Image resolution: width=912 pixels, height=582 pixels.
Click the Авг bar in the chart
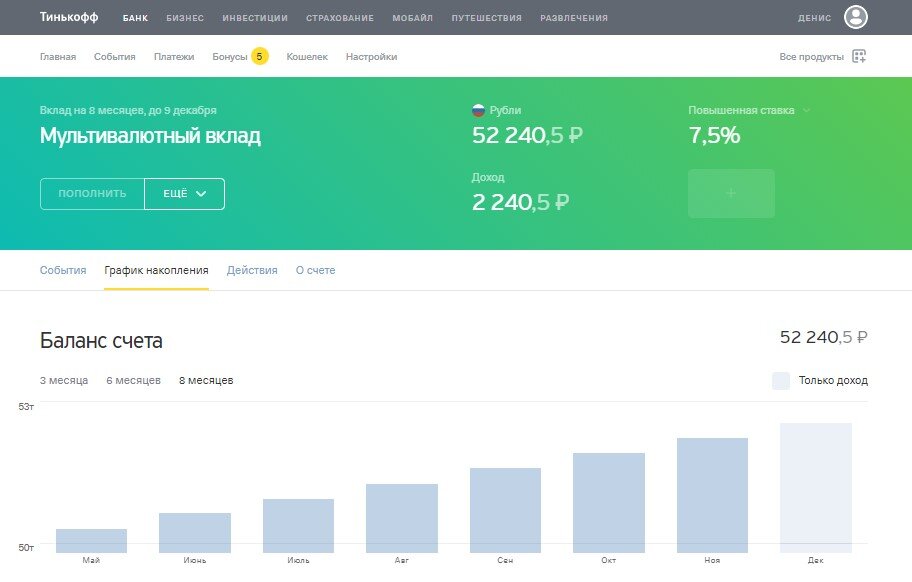(x=402, y=518)
